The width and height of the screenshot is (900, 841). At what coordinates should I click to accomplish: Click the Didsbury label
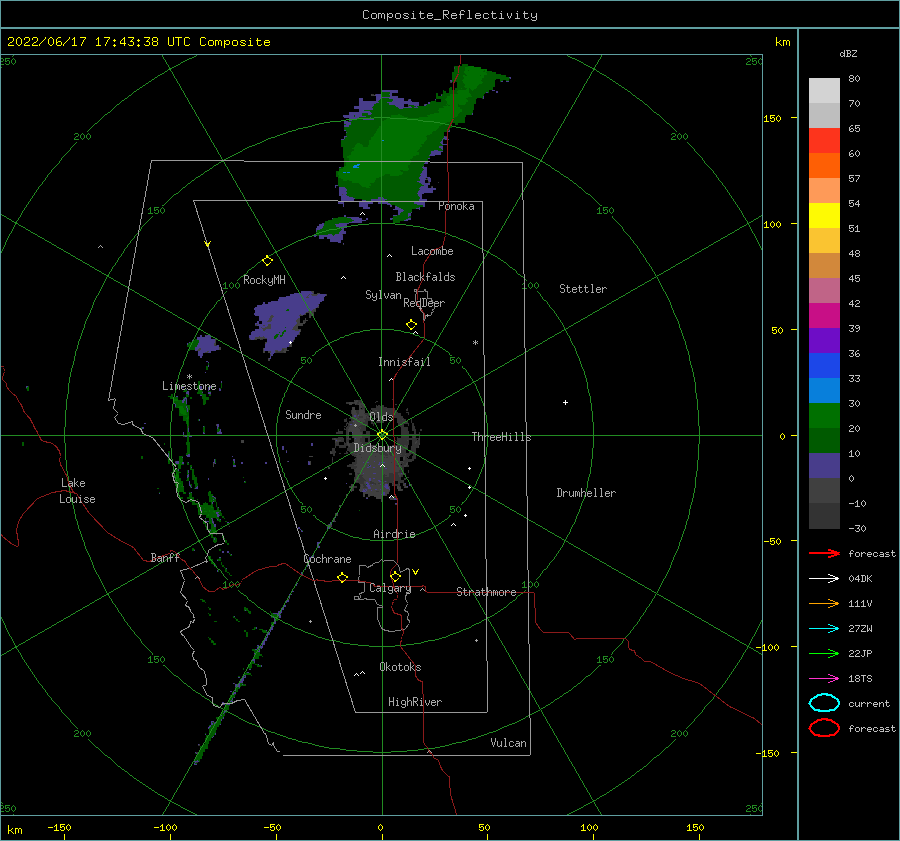pos(377,448)
